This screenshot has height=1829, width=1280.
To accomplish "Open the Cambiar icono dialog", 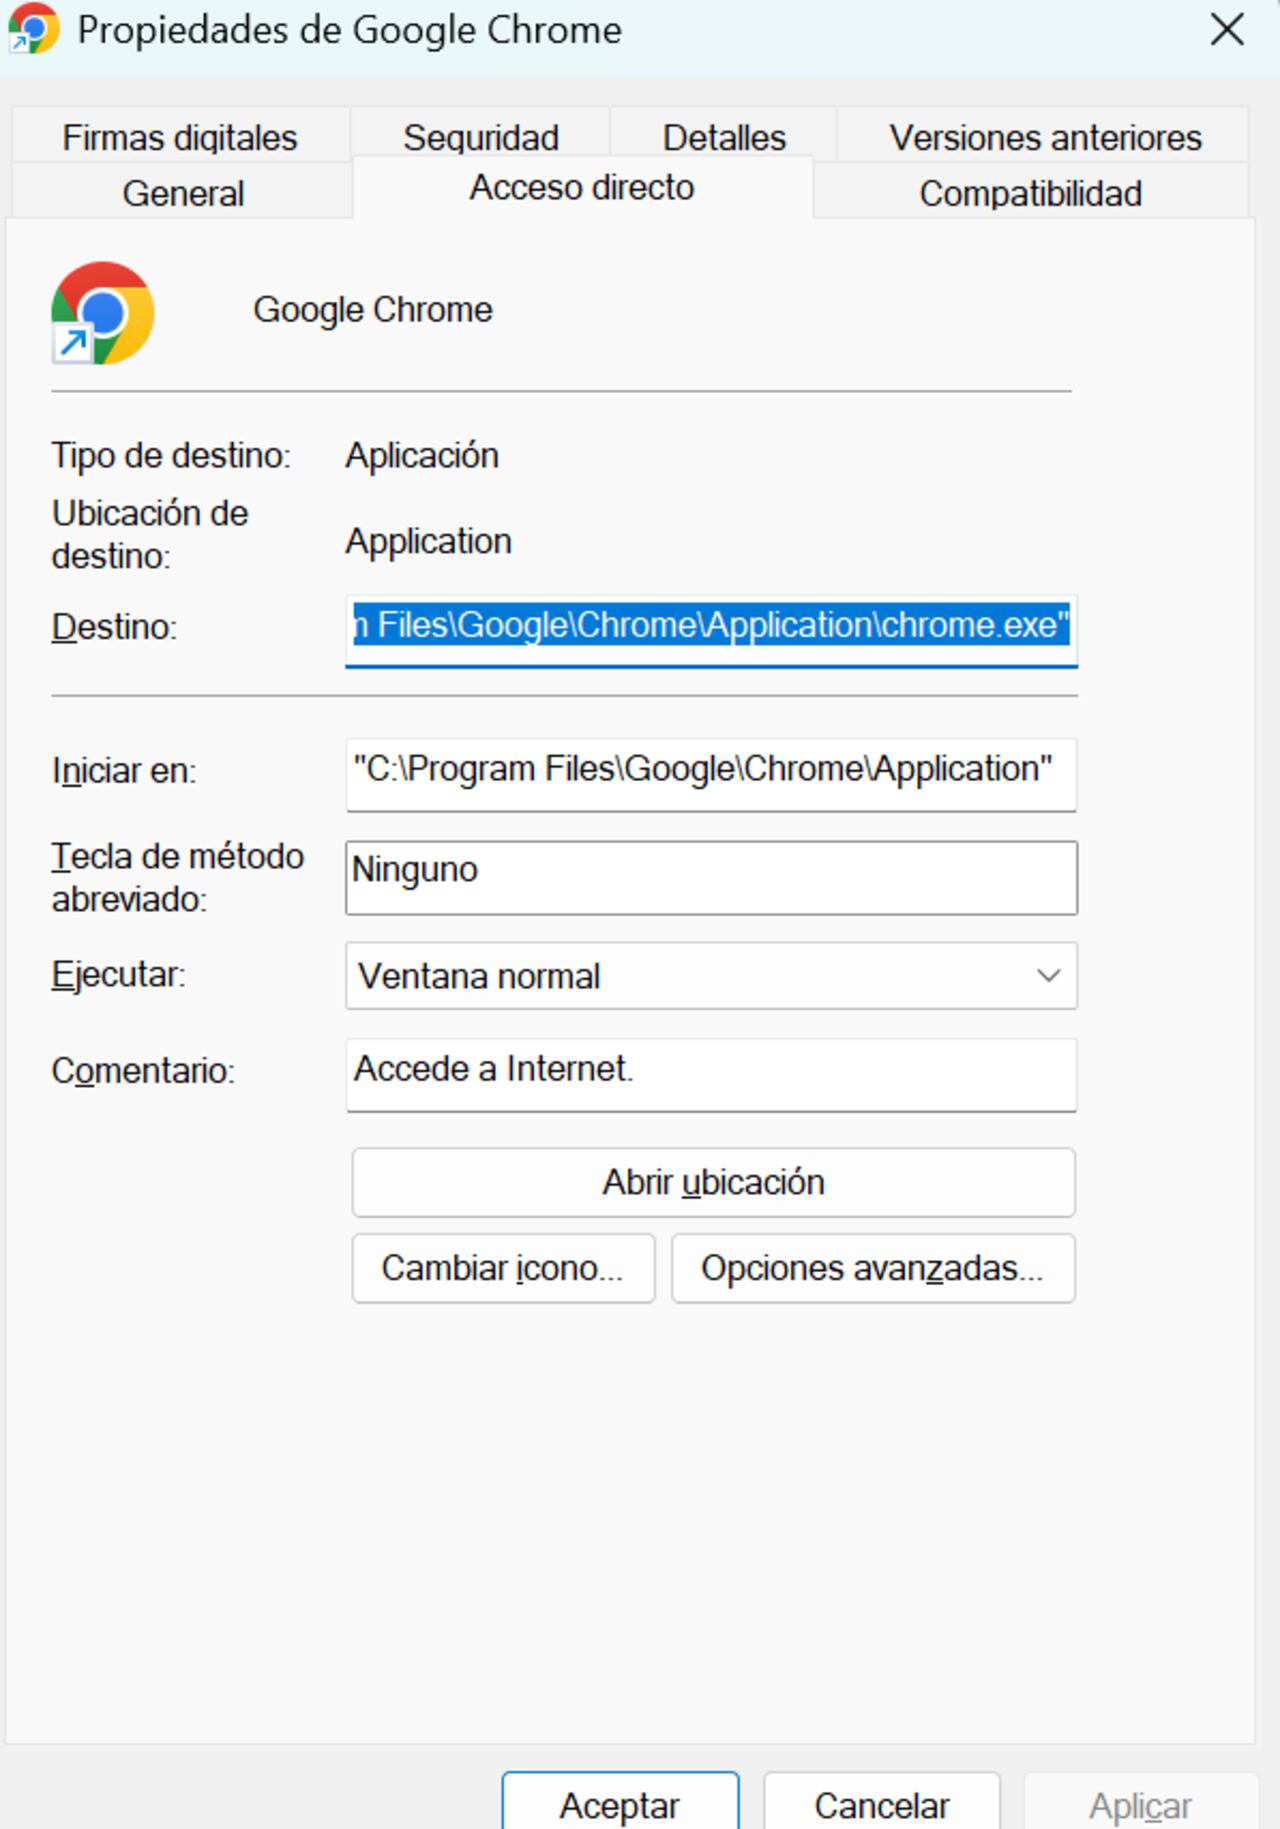I will [x=502, y=1268].
